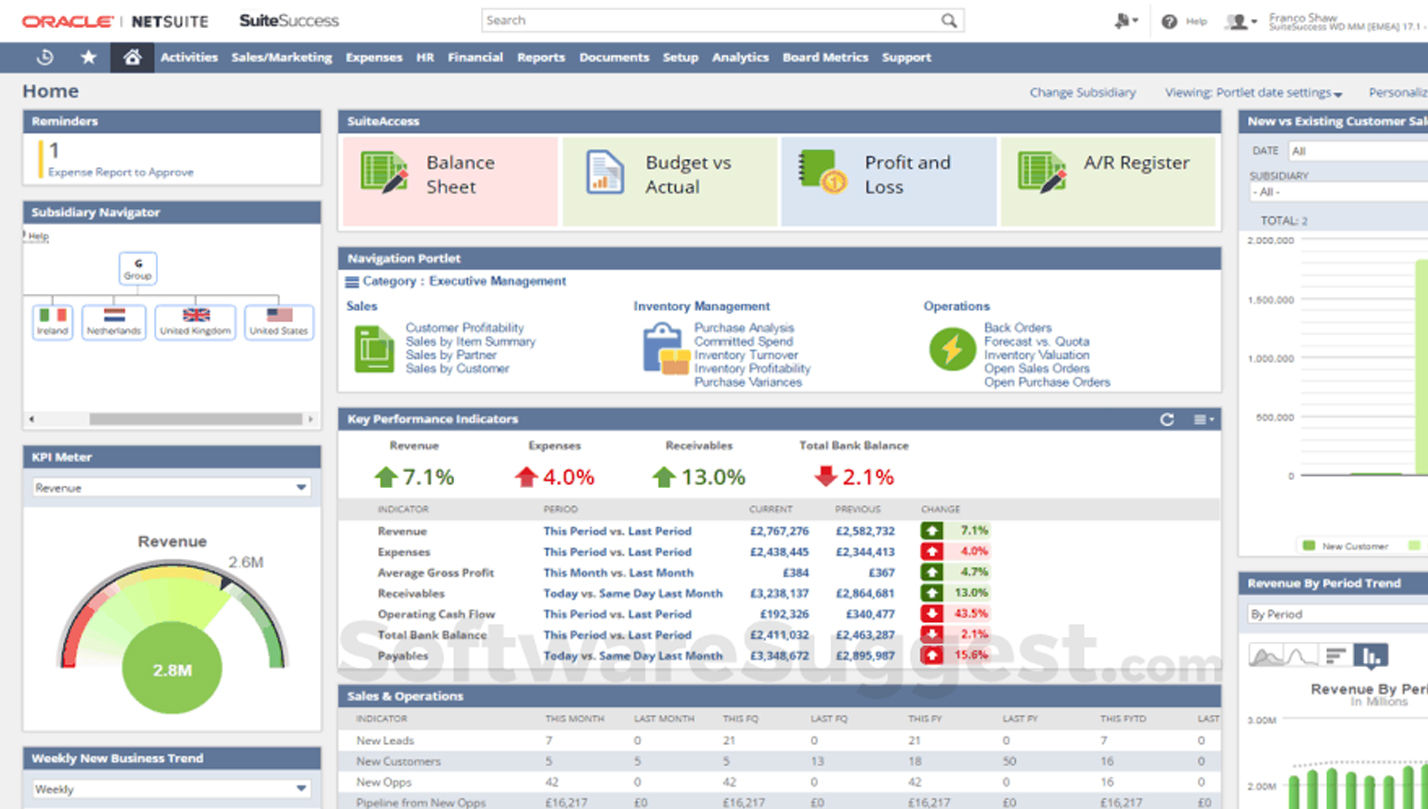Screen dimensions: 1428x809
Task: Click the Help question mark icon
Action: [1169, 21]
